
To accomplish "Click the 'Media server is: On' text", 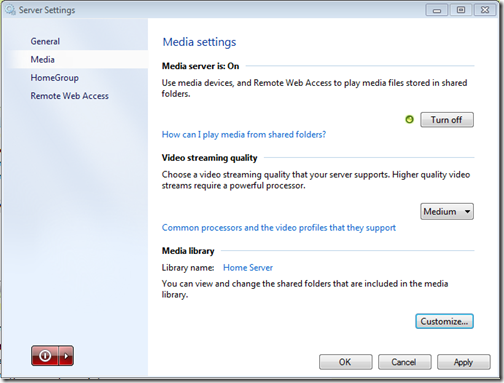I will pyautogui.click(x=200, y=66).
